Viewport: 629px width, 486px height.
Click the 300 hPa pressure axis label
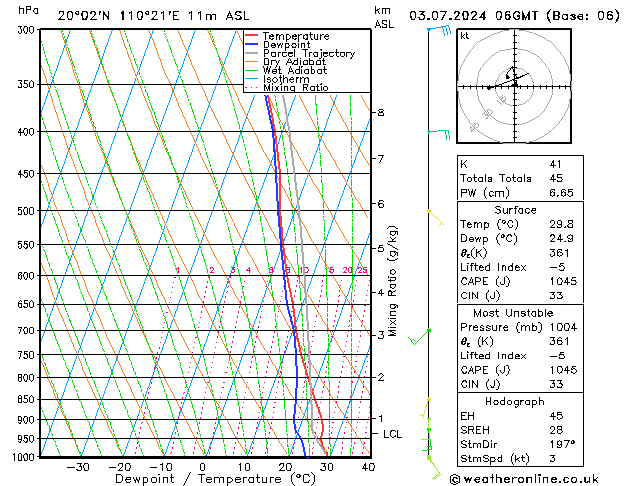click(26, 30)
